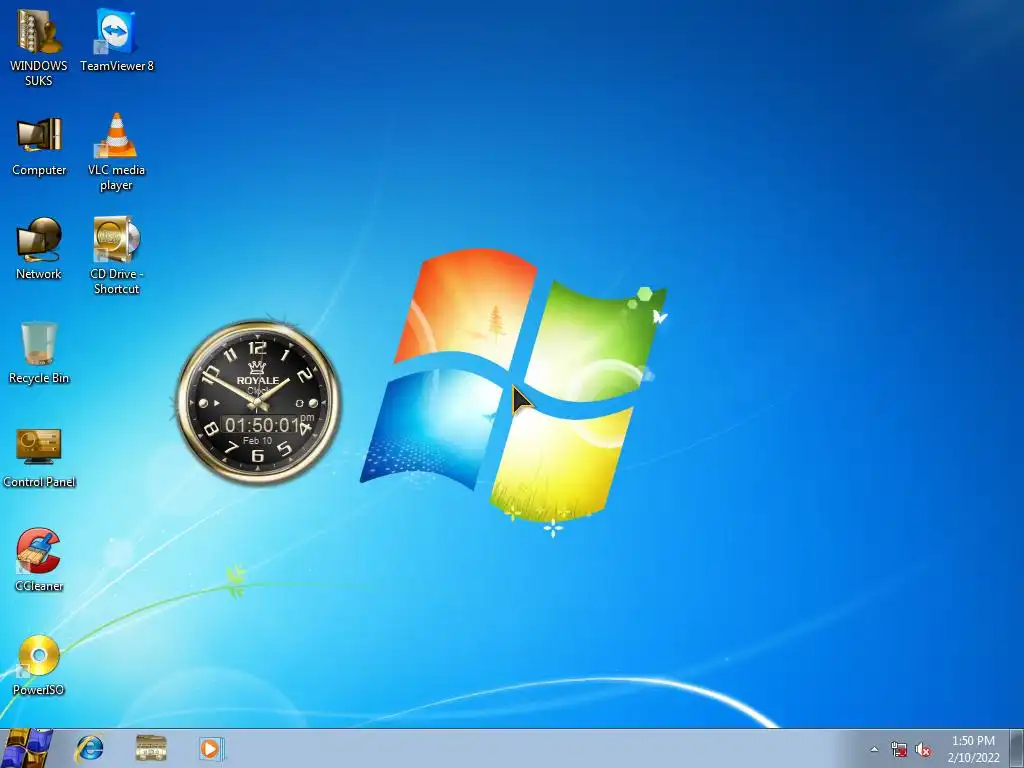
Task: Select the Control Panel desktop icon
Action: coord(39,457)
